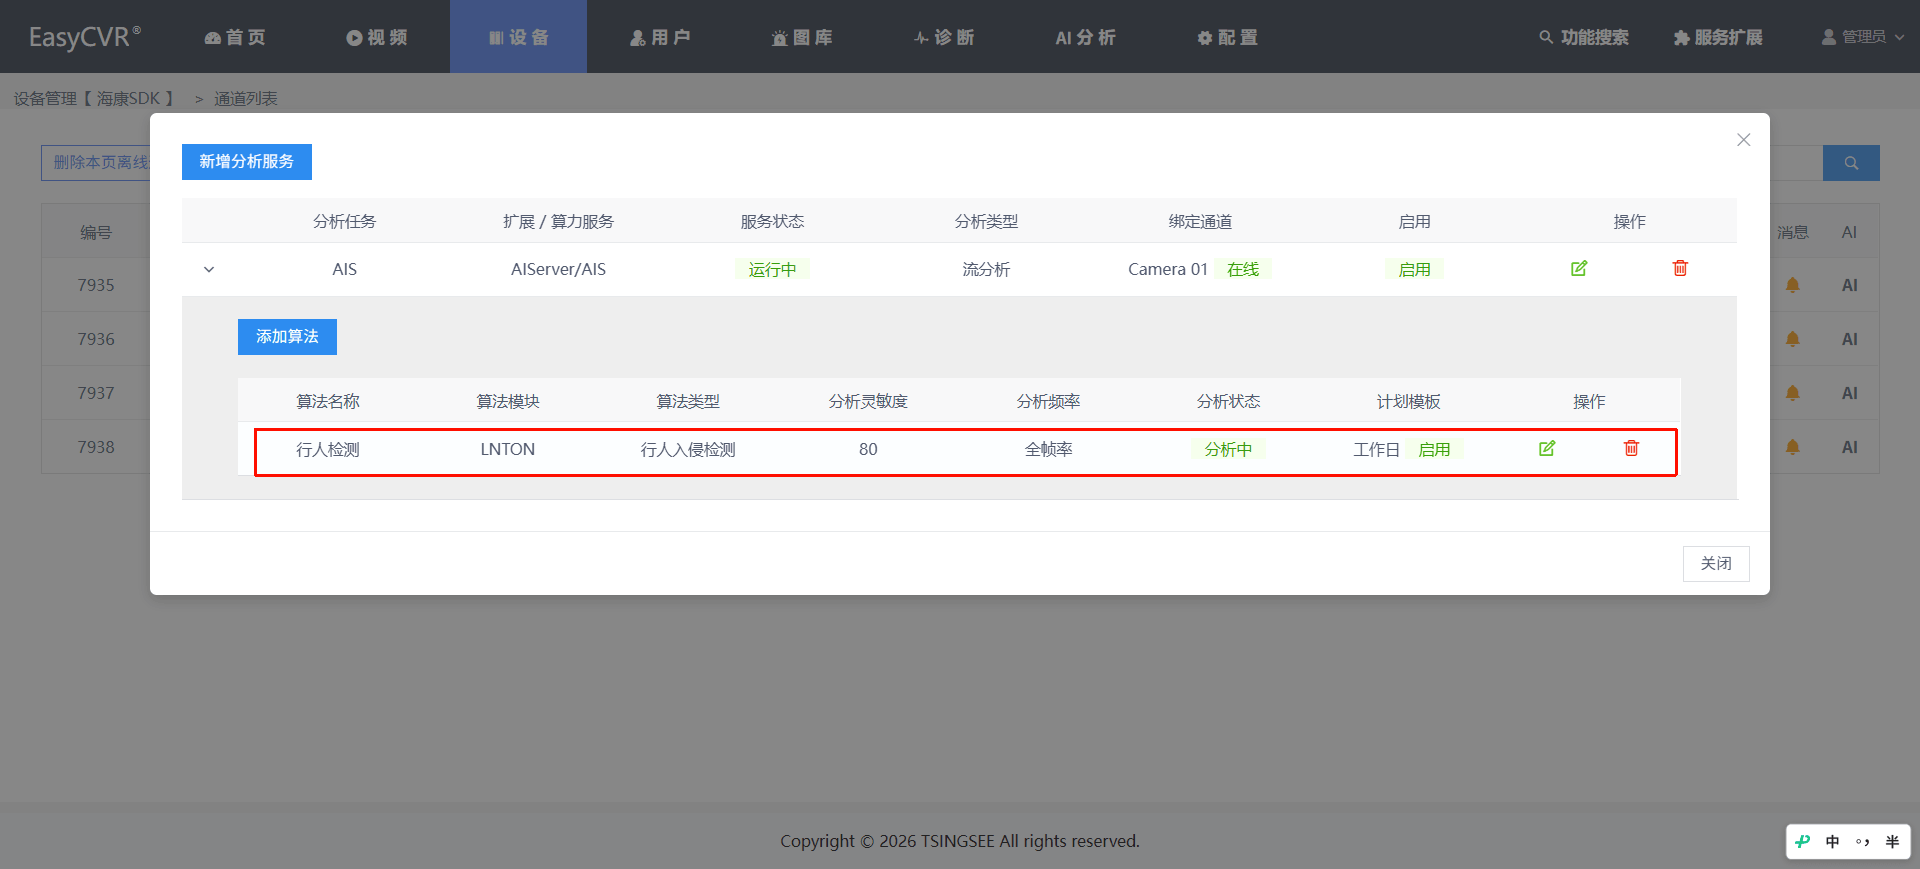This screenshot has height=869, width=1920.
Task: Delete the AIS analysis service
Action: point(1680,268)
